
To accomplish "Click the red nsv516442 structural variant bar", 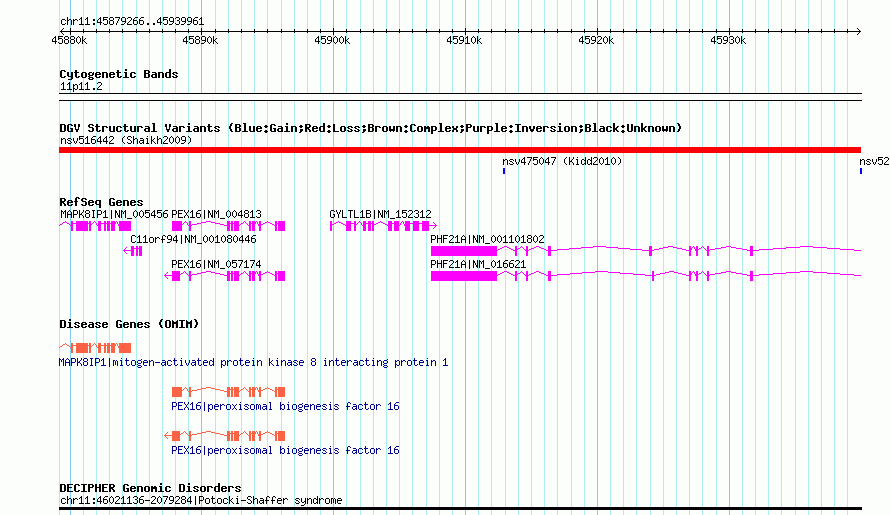I will click(x=460, y=150).
